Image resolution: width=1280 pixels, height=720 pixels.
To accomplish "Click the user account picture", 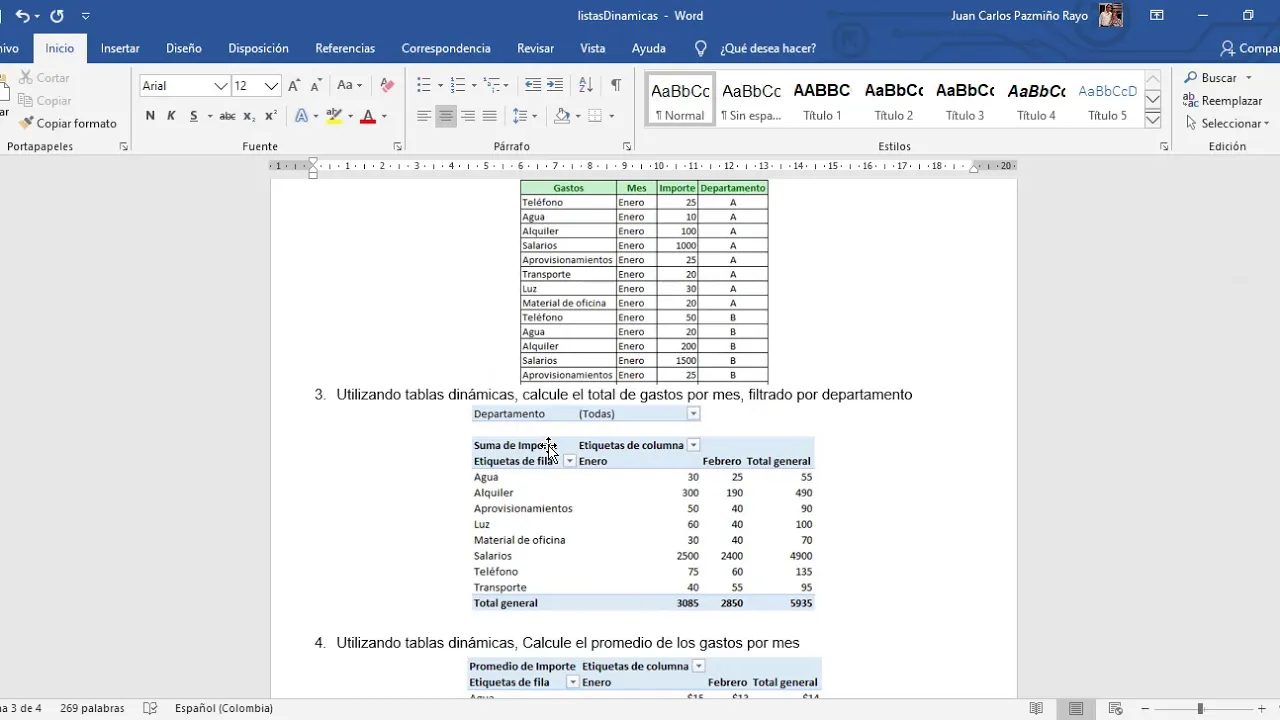I will coord(1111,16).
